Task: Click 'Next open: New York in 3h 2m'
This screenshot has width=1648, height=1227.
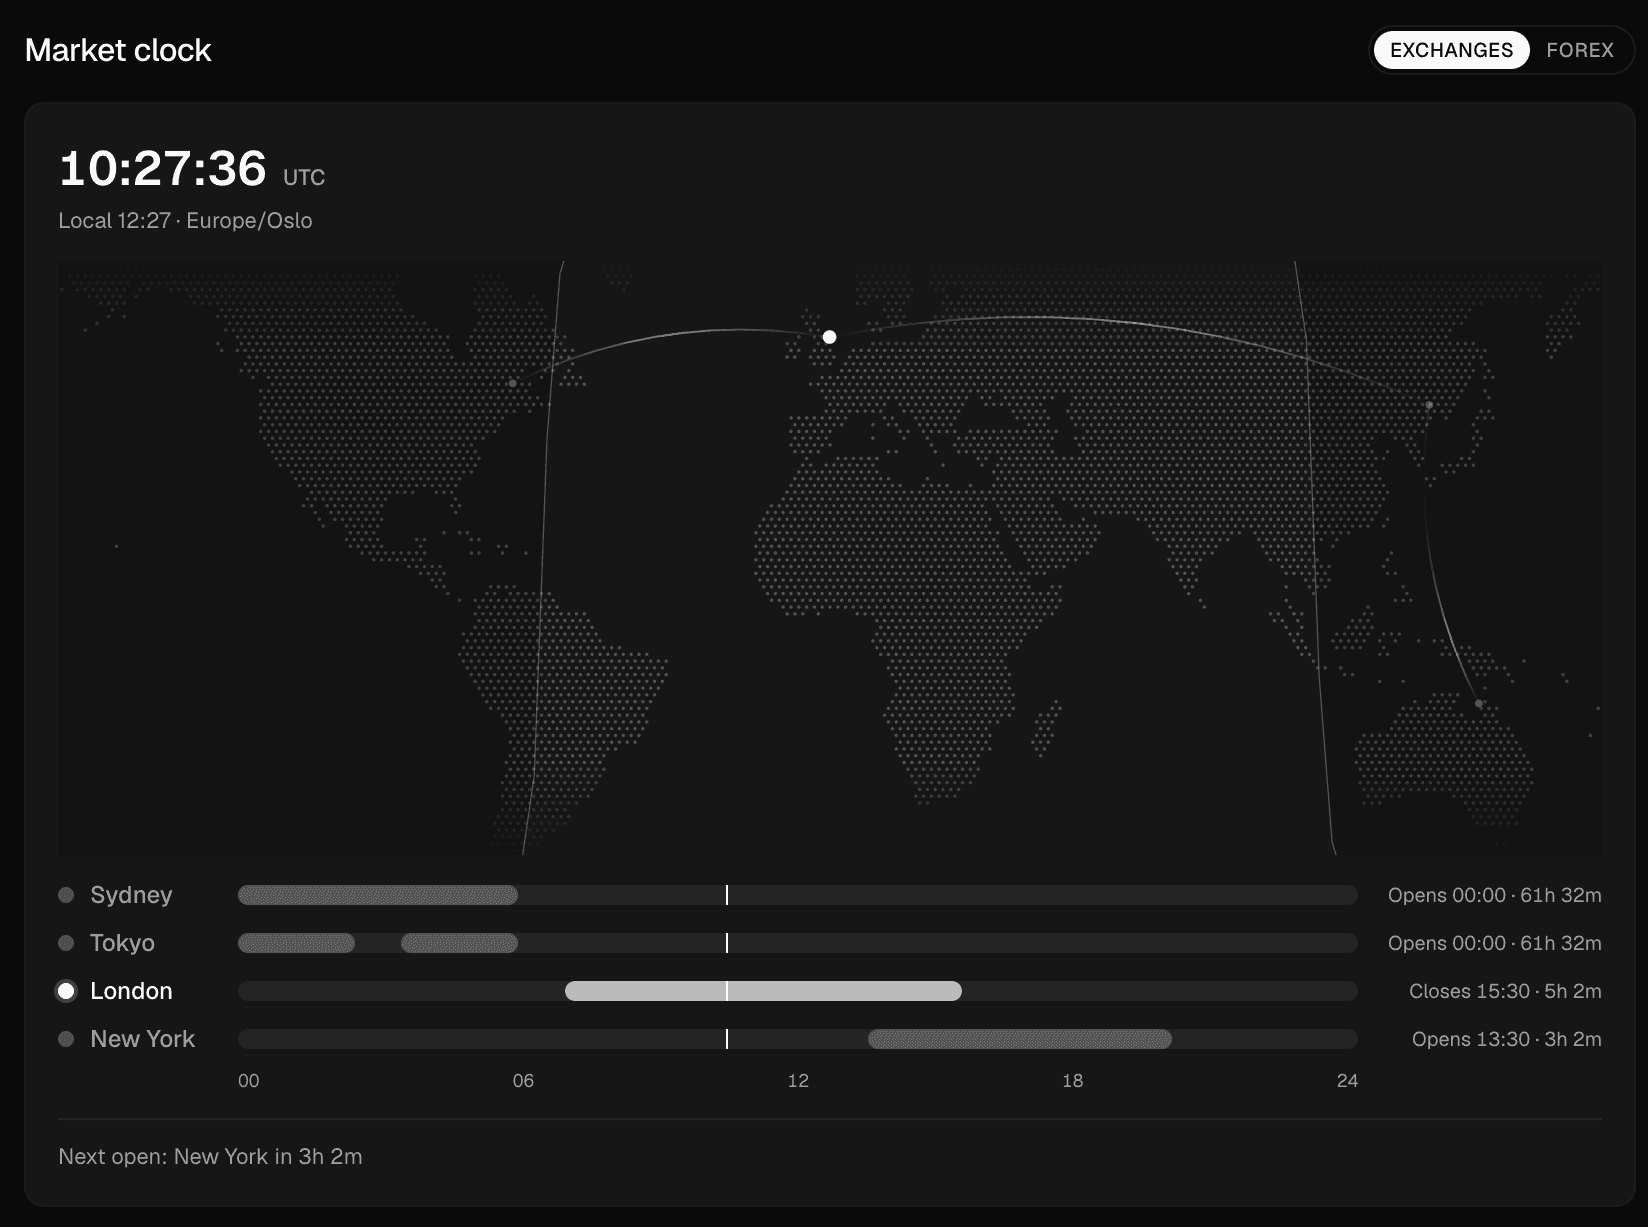Action: (210, 1157)
